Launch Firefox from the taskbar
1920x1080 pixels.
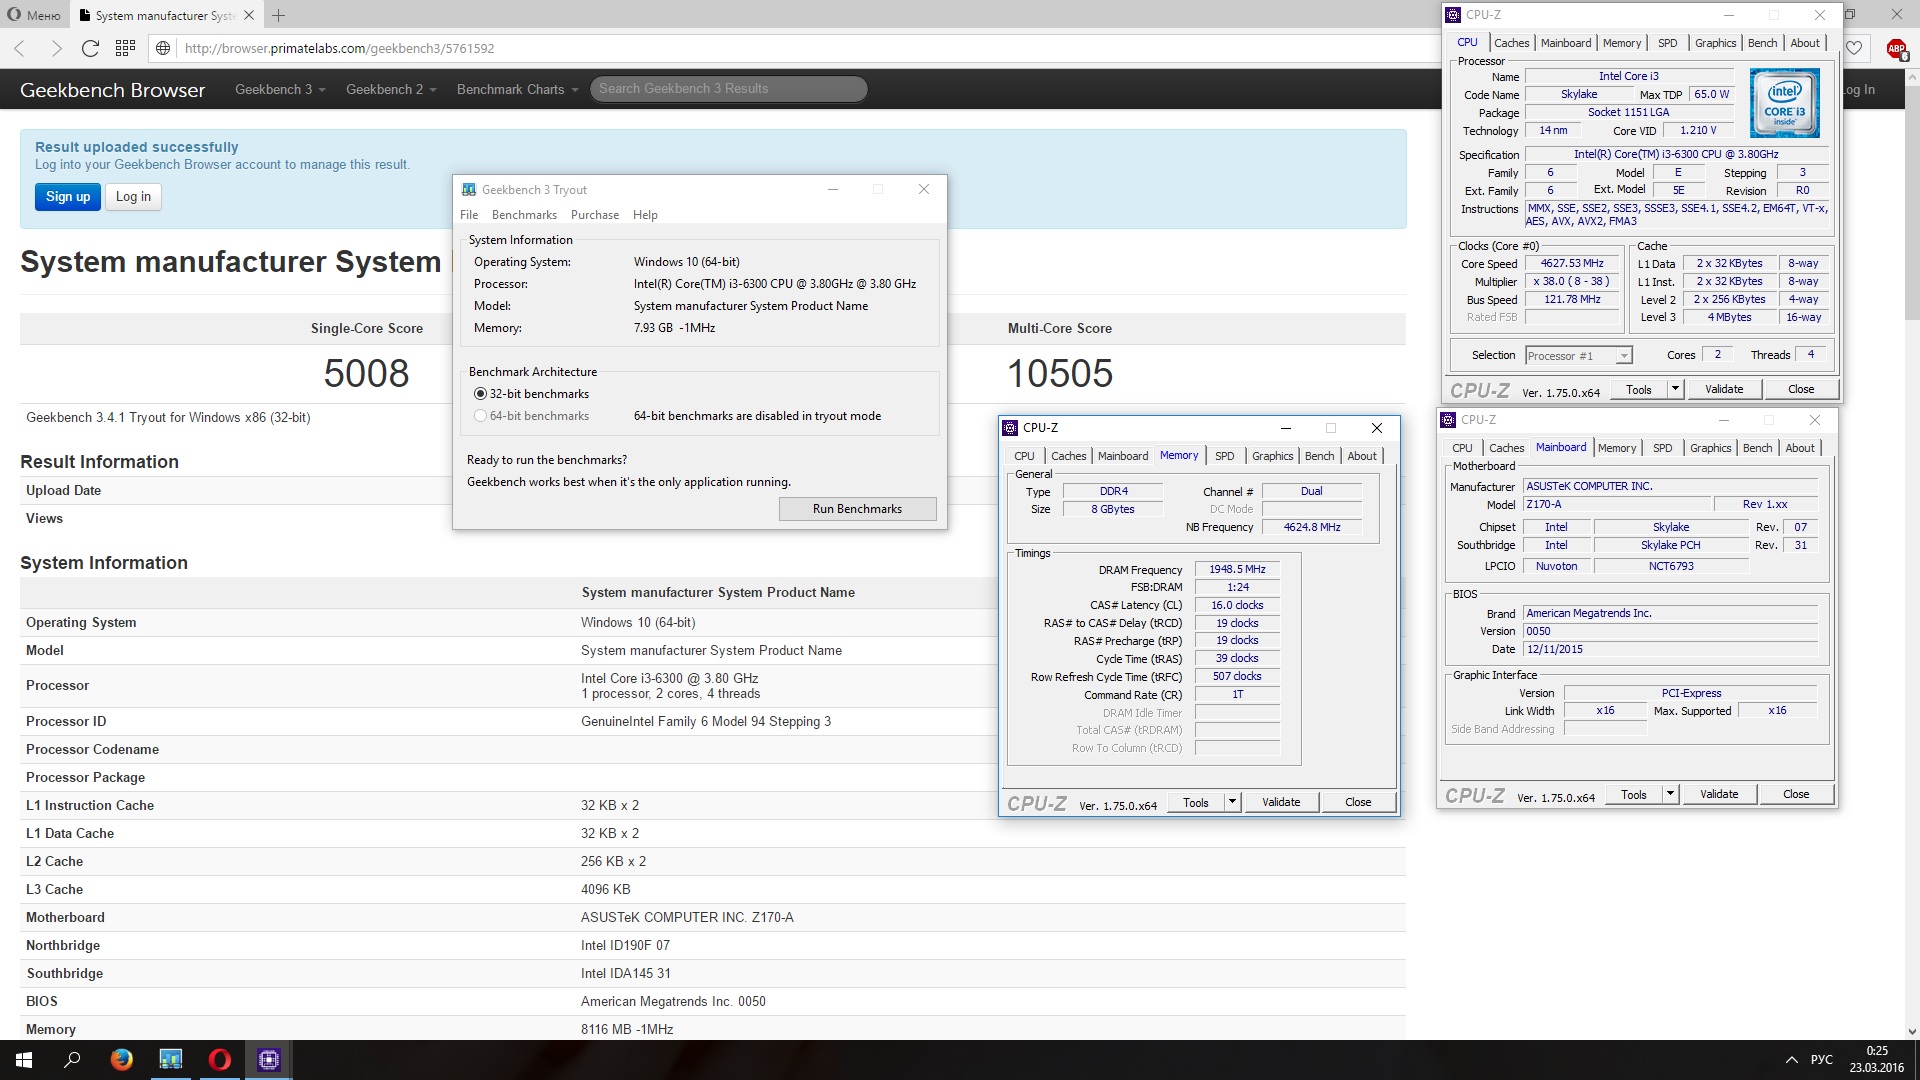click(x=121, y=1060)
